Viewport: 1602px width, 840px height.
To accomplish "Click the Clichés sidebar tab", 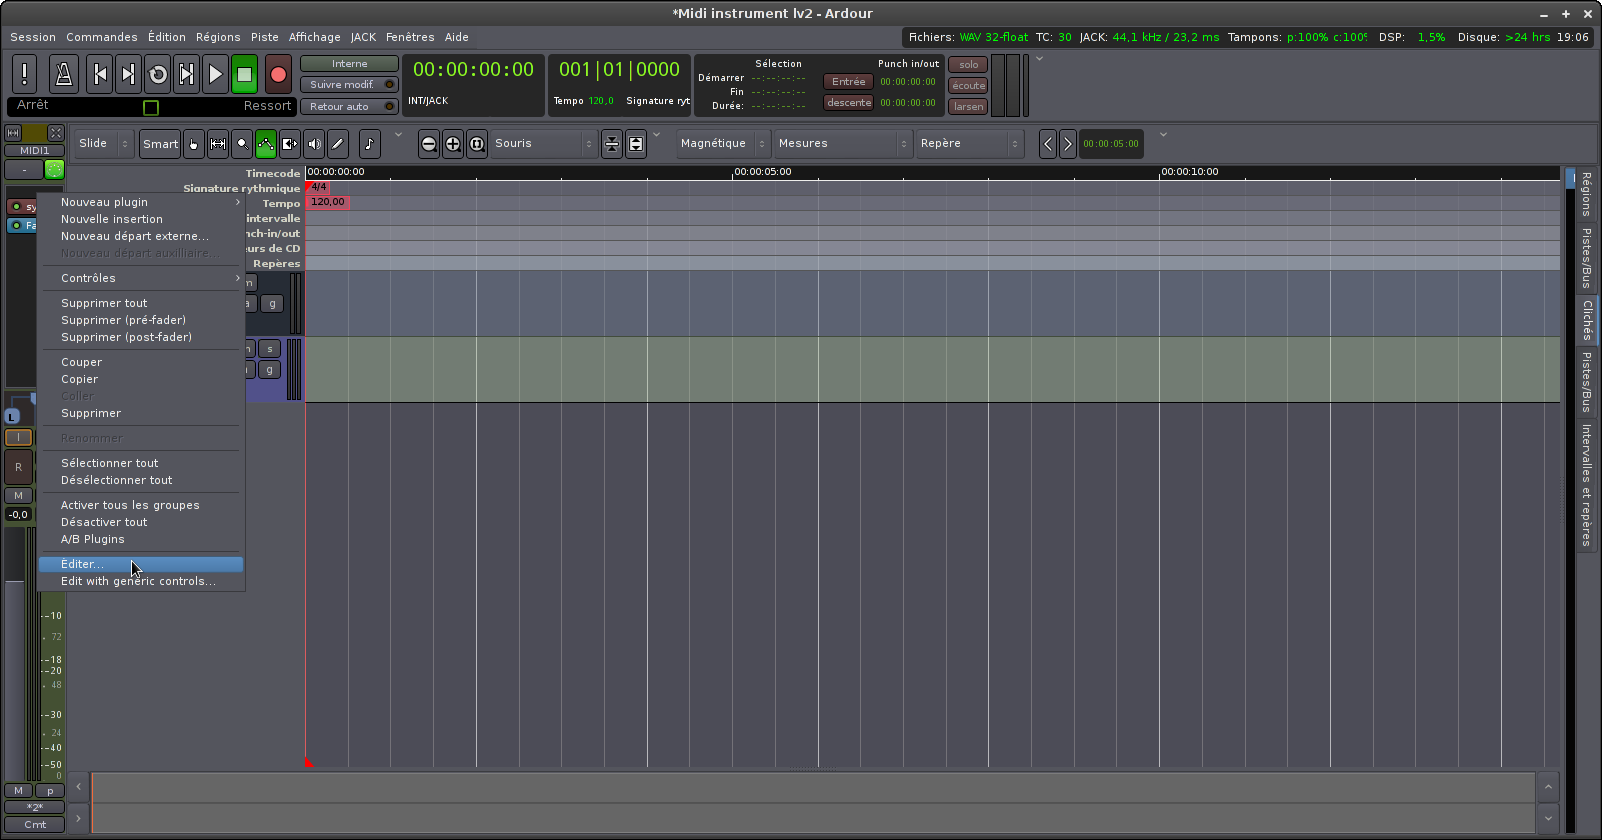I will click(1587, 320).
